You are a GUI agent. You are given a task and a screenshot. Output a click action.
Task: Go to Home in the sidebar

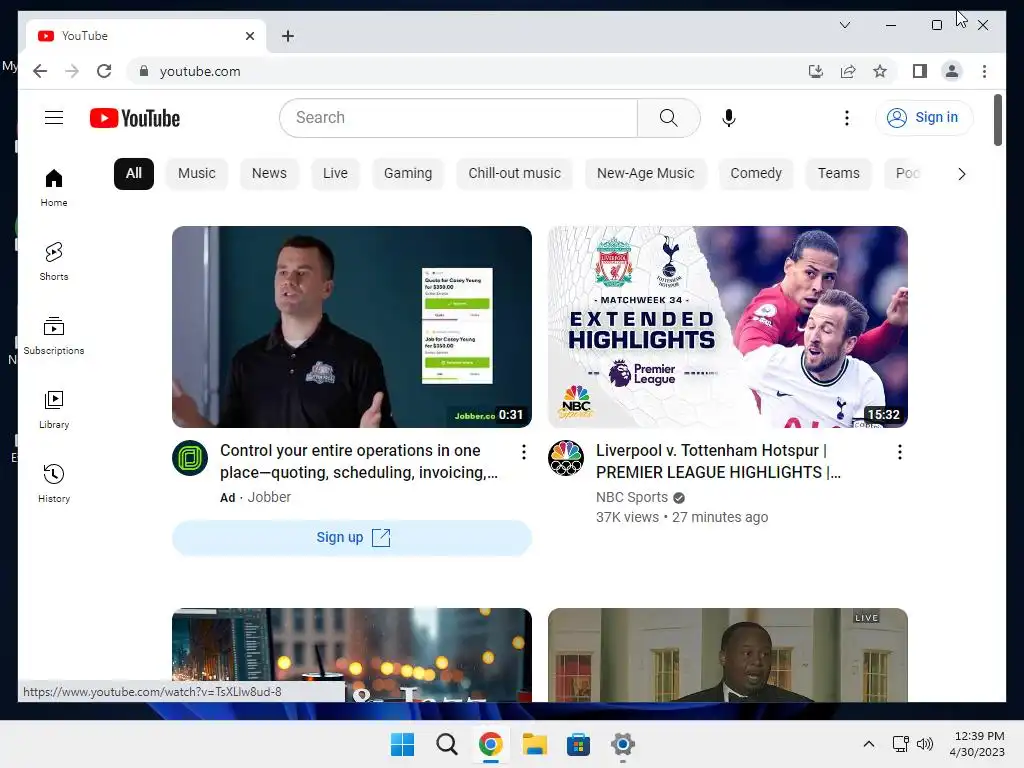pyautogui.click(x=54, y=188)
